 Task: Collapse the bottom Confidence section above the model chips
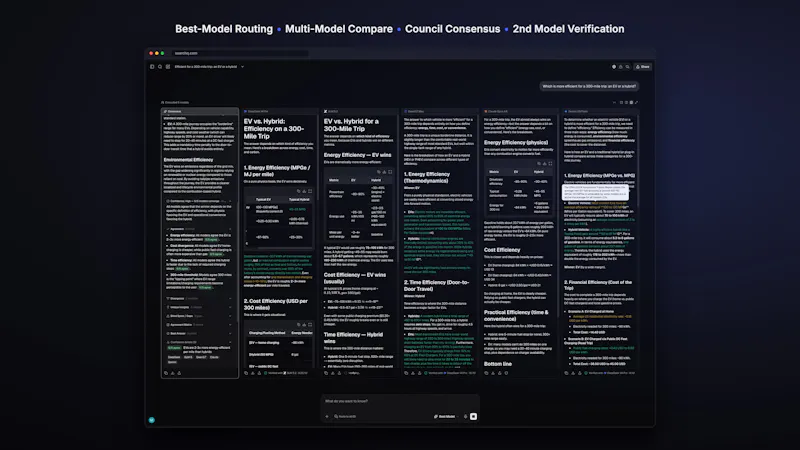click(230, 342)
